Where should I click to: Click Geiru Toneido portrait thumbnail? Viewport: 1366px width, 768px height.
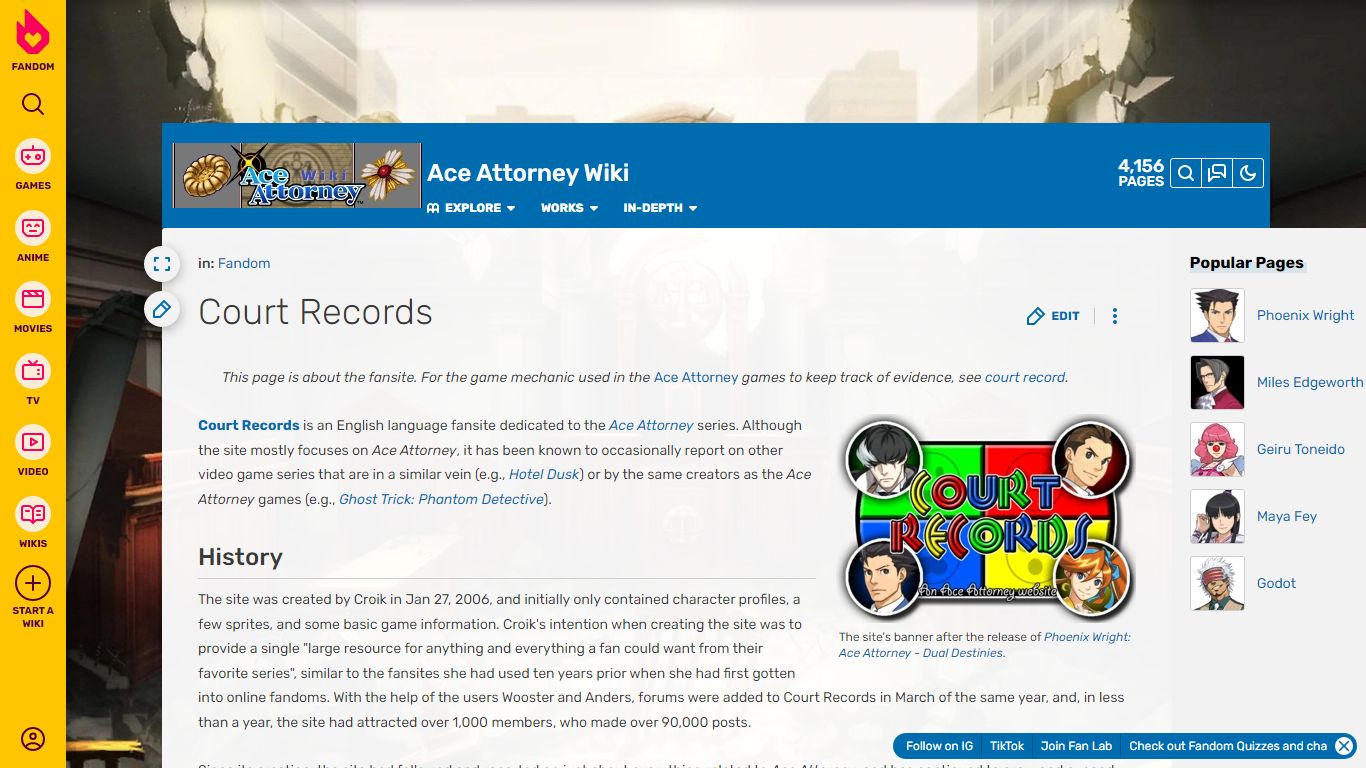point(1217,449)
